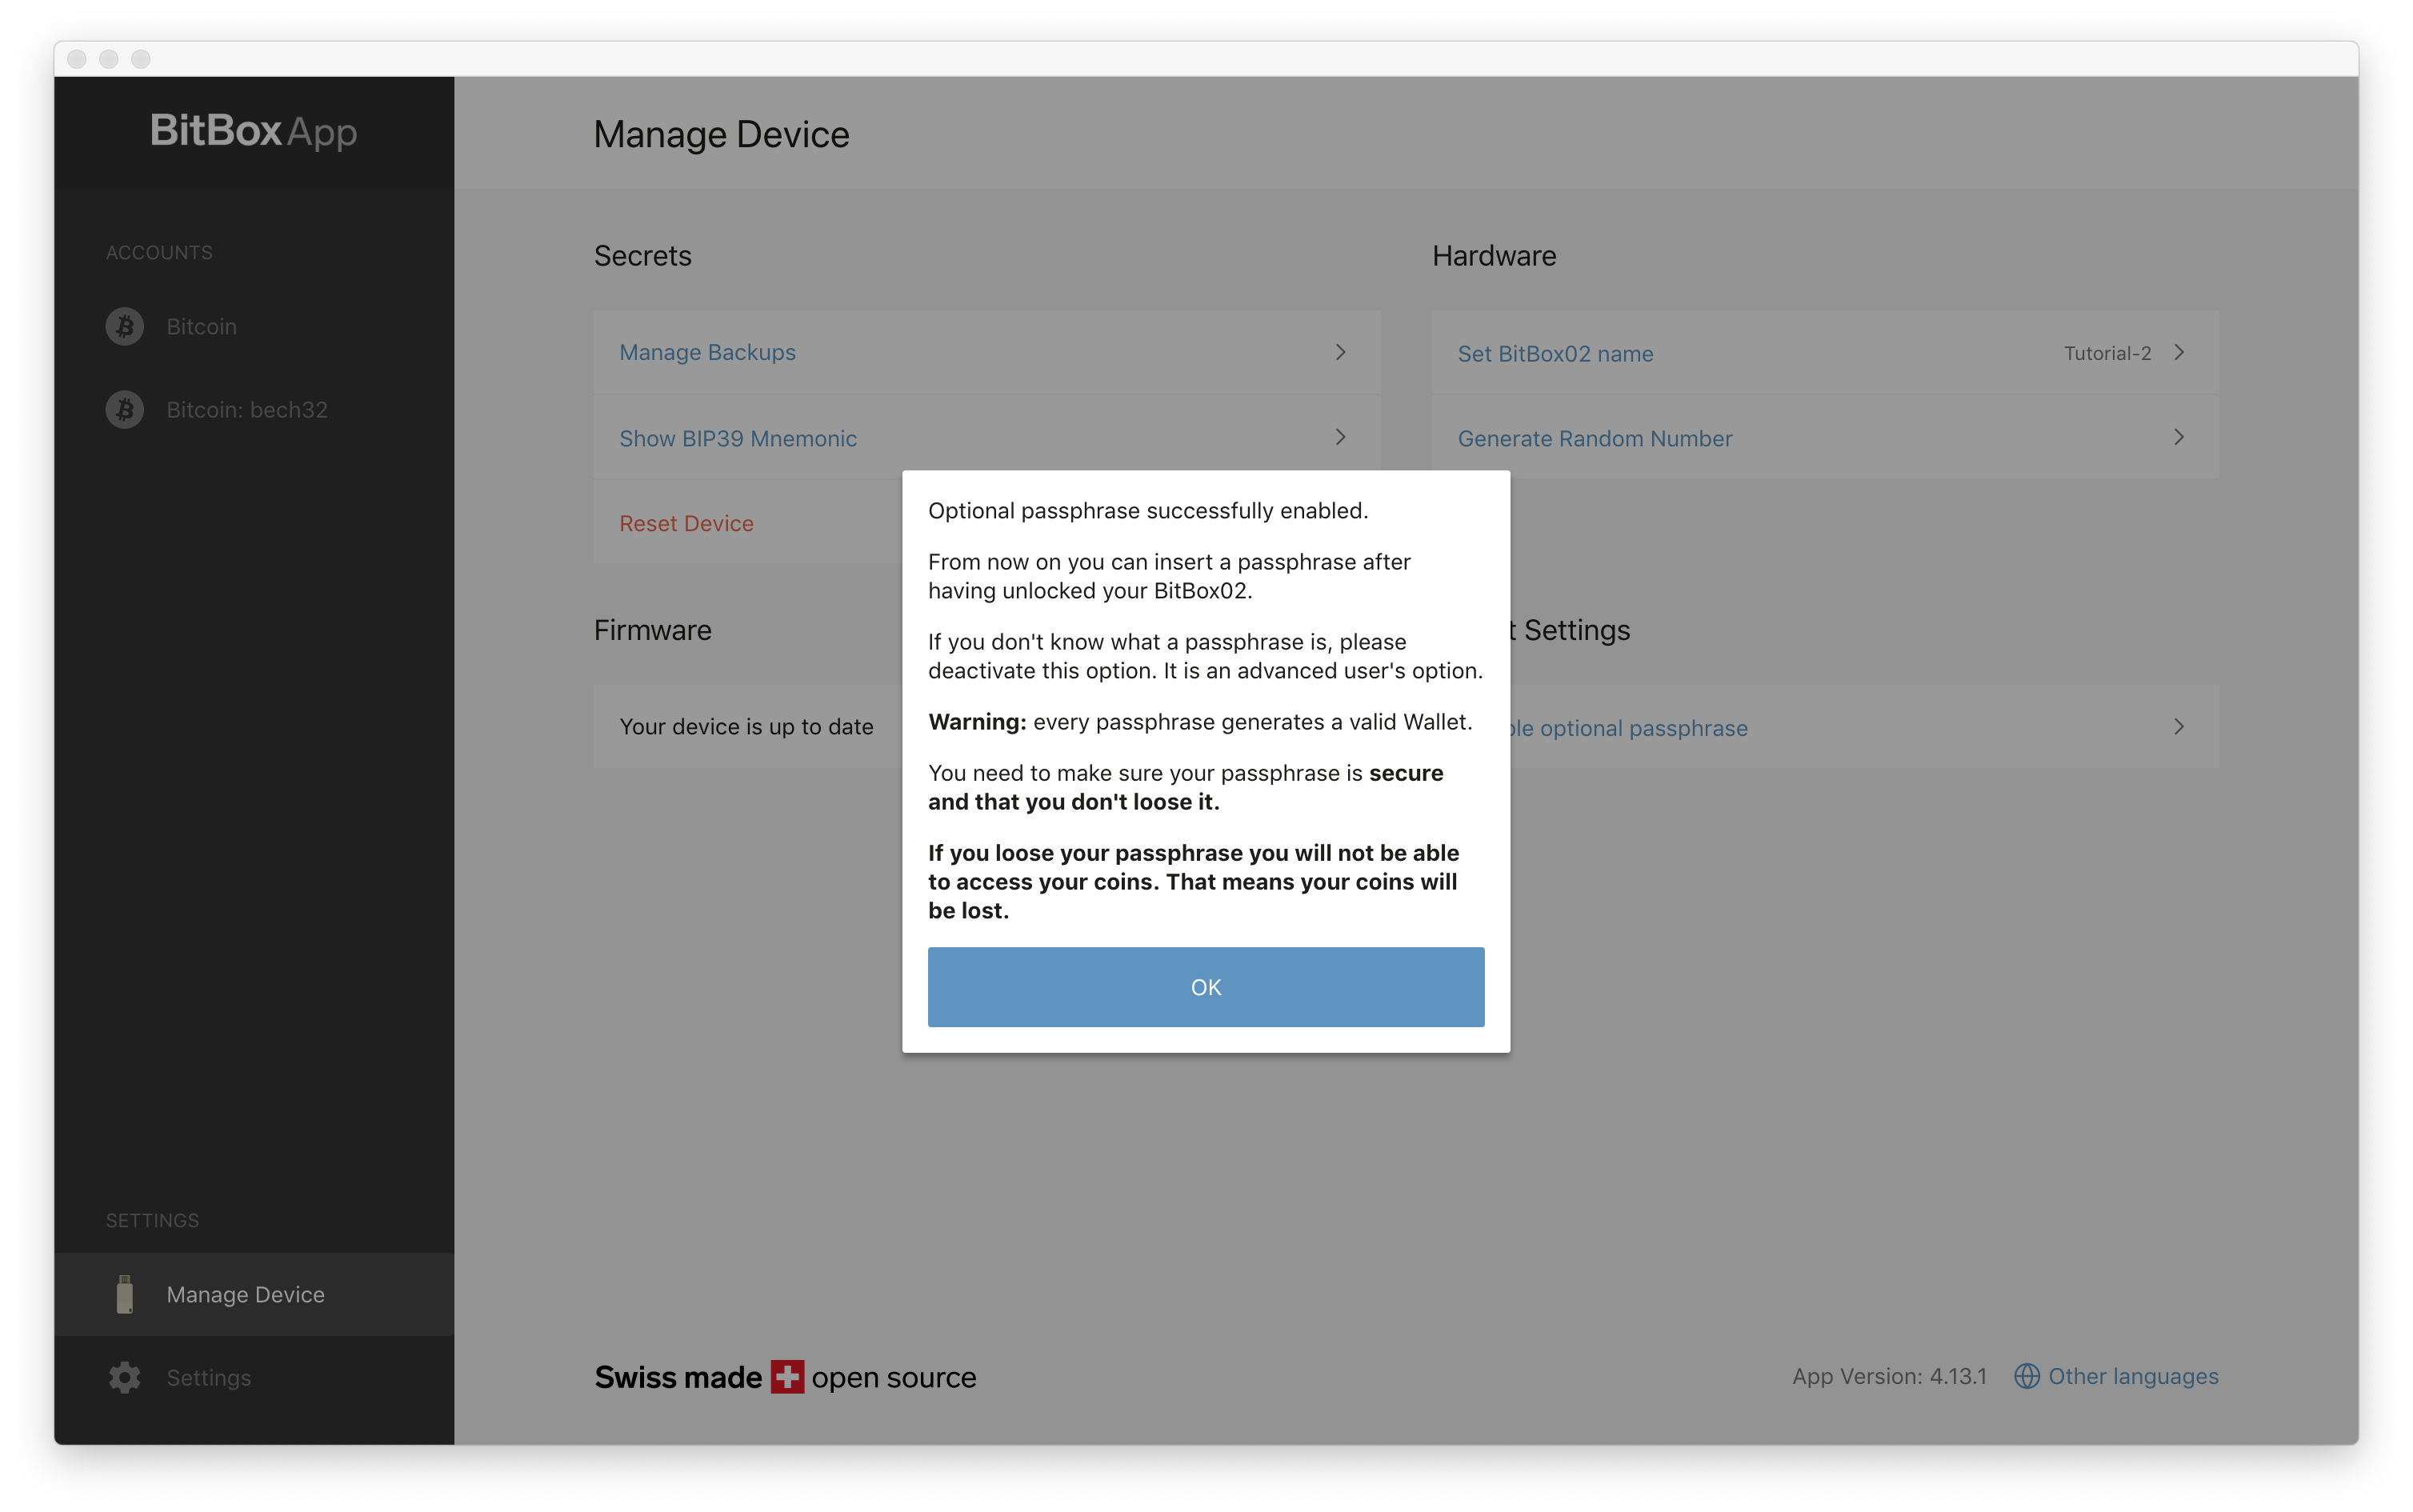
Task: Expand the Manage Backups chevron
Action: 1340,352
